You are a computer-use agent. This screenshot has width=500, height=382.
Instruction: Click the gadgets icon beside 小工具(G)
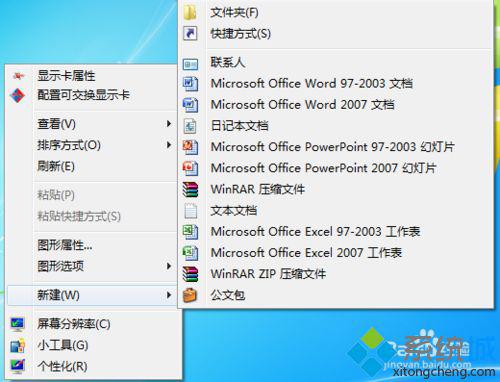click(x=17, y=346)
